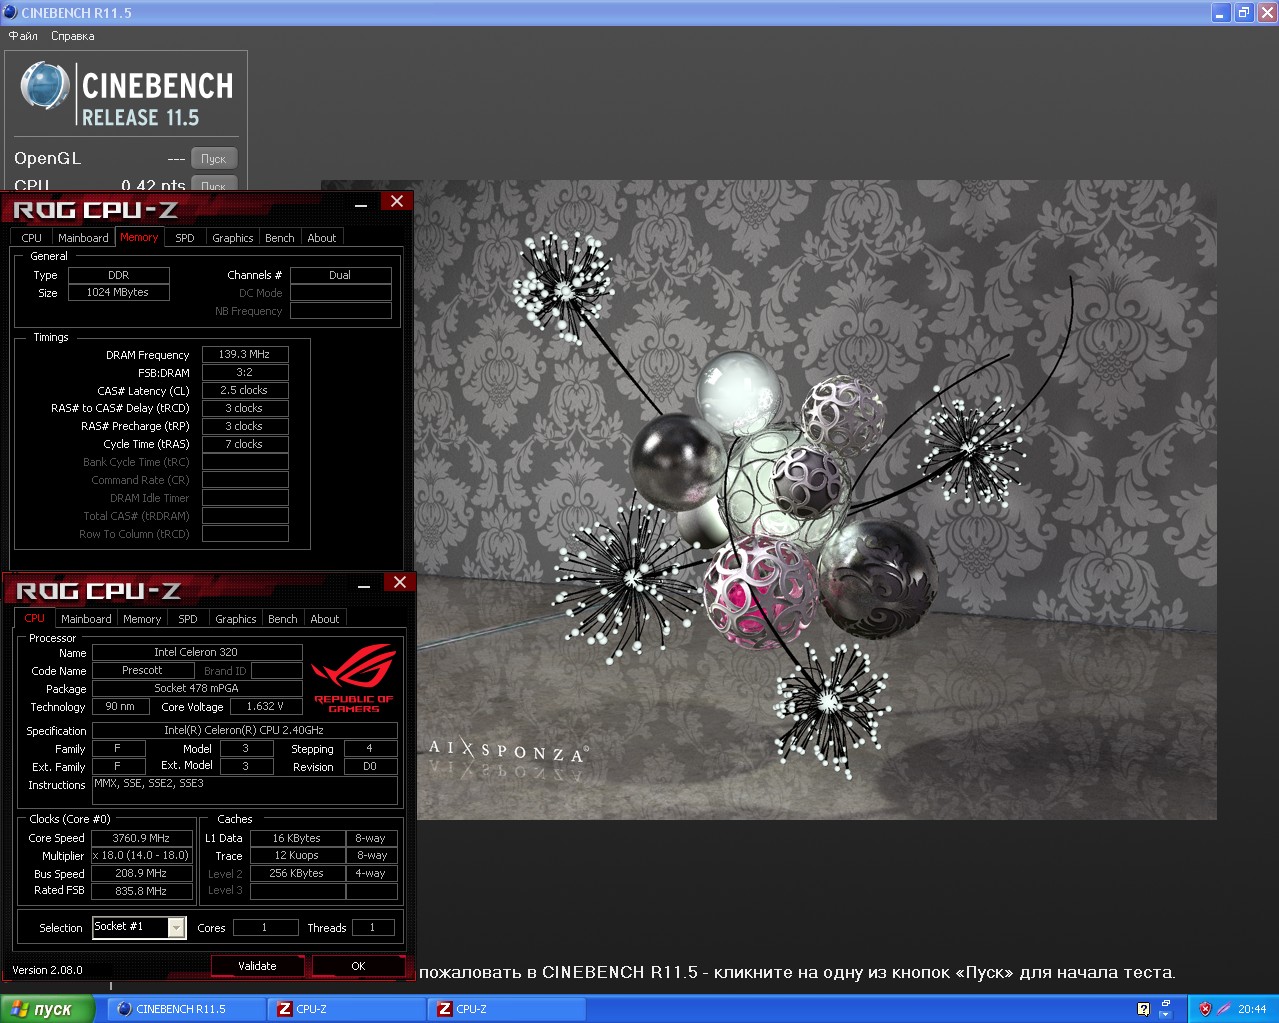Select Memory tab in upper CPU-Z window
The width and height of the screenshot is (1279, 1023).
139,238
